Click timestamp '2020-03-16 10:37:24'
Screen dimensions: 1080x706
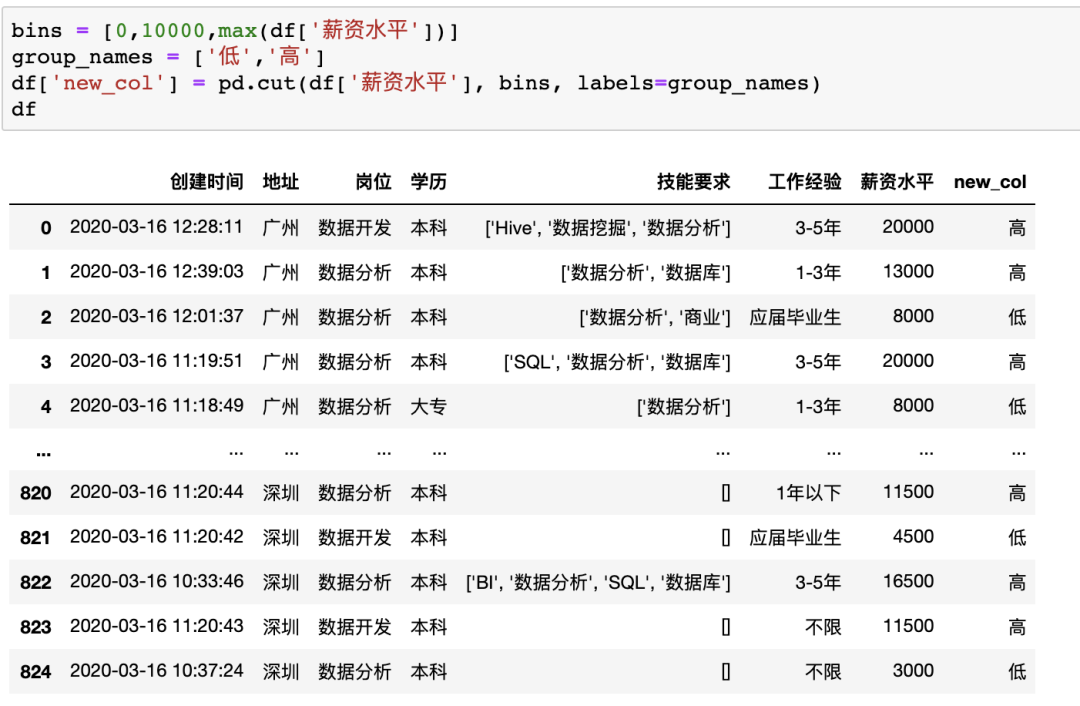156,672
